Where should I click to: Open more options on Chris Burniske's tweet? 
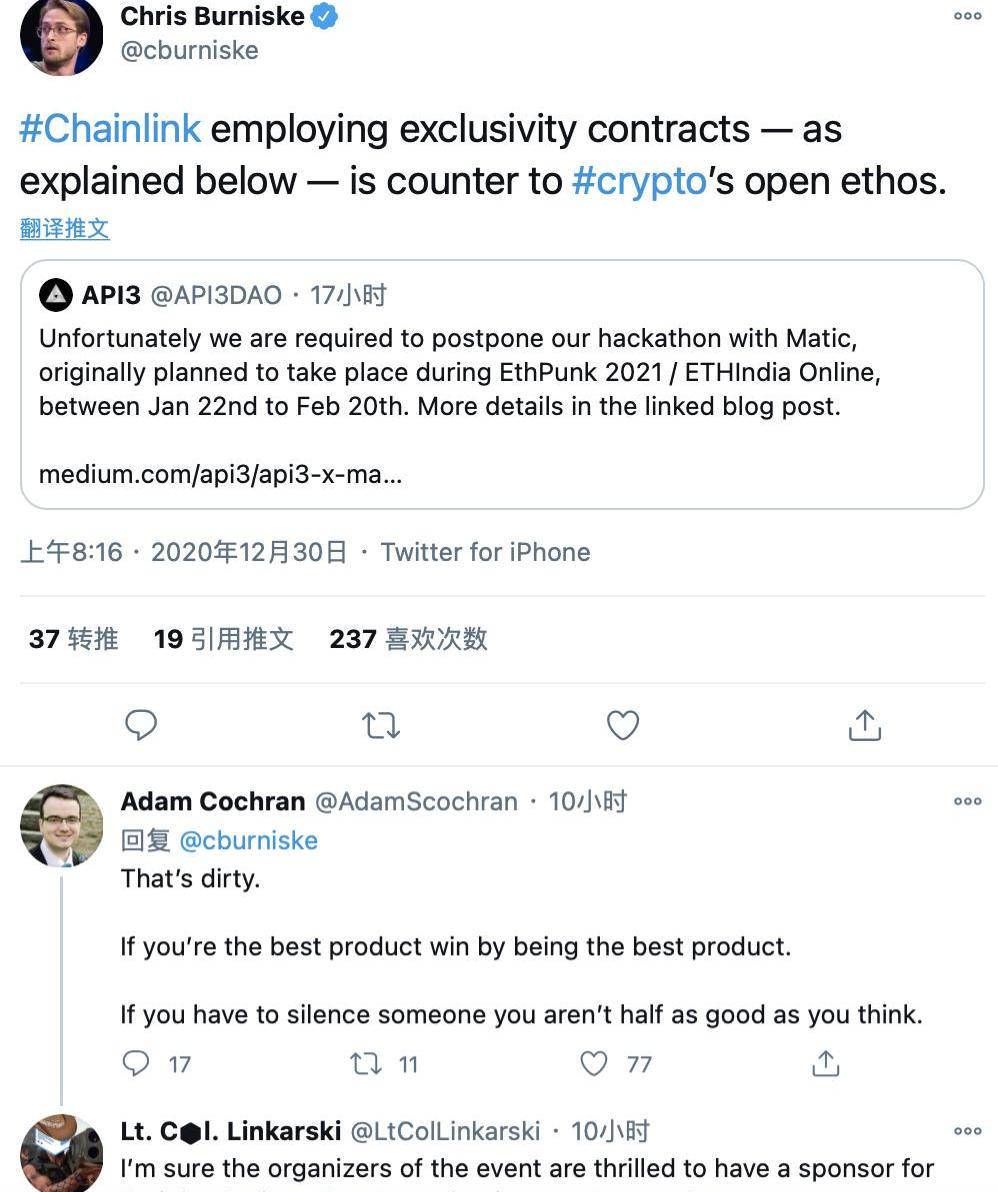[968, 16]
